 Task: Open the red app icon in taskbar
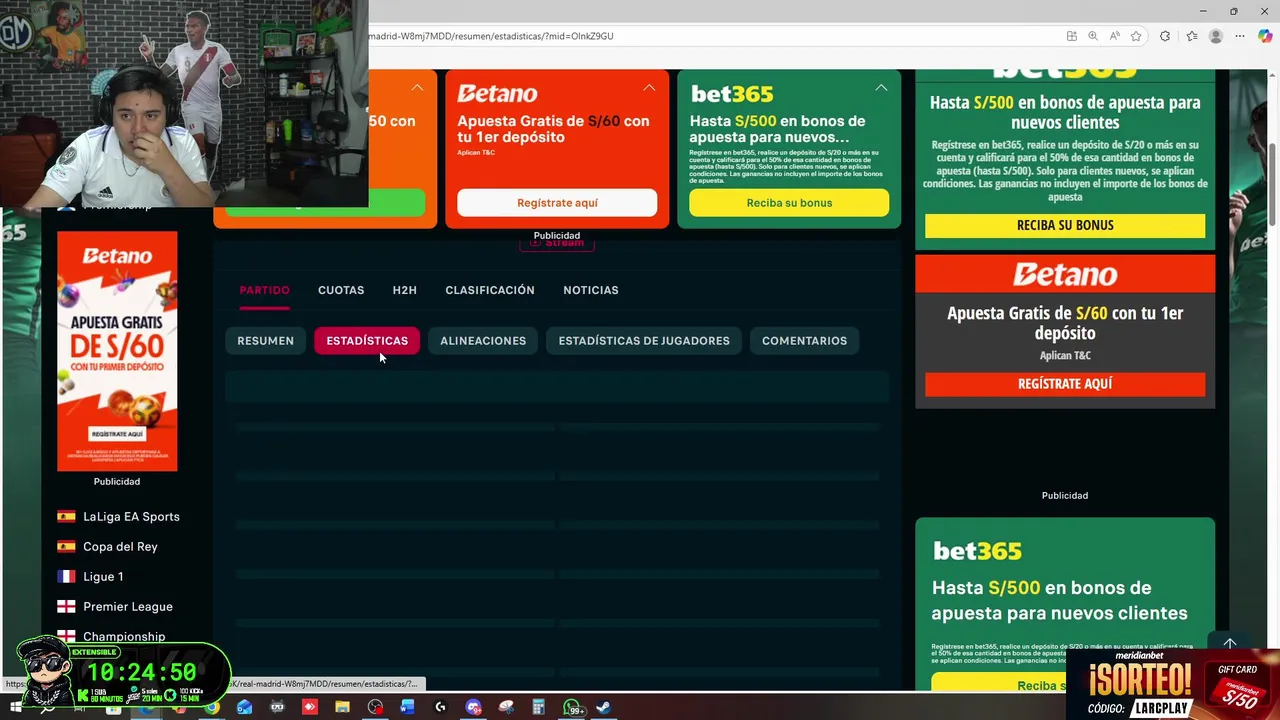(x=309, y=707)
